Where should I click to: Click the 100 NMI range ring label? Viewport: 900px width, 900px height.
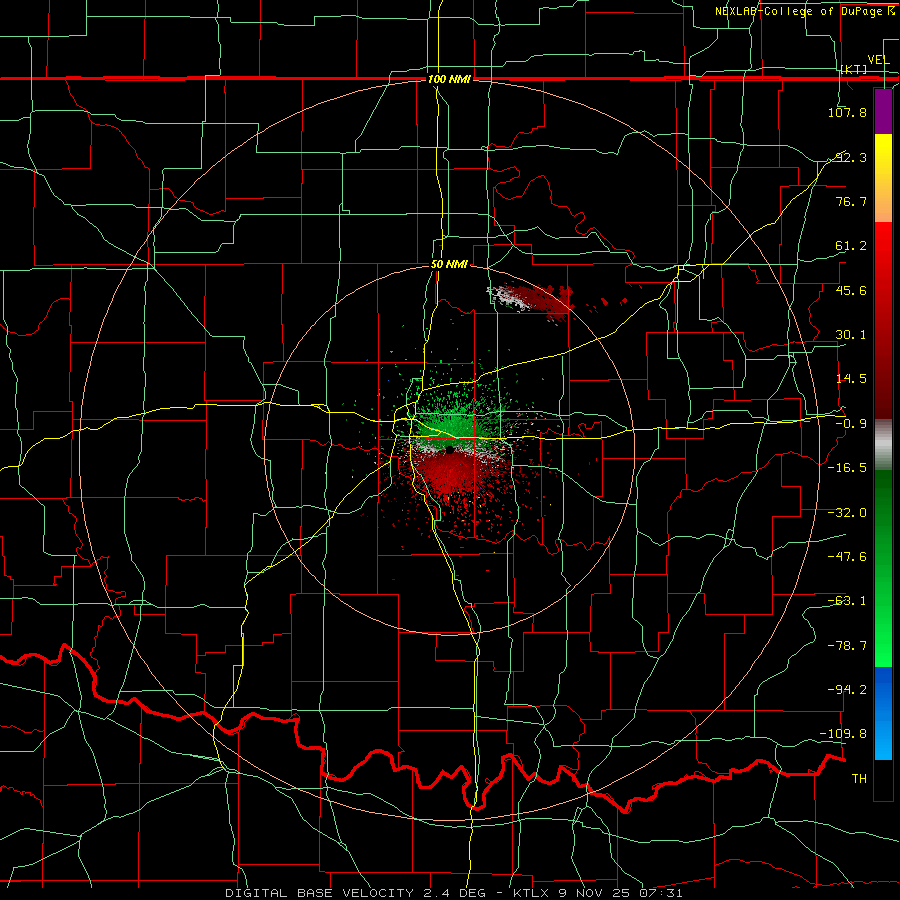449,79
